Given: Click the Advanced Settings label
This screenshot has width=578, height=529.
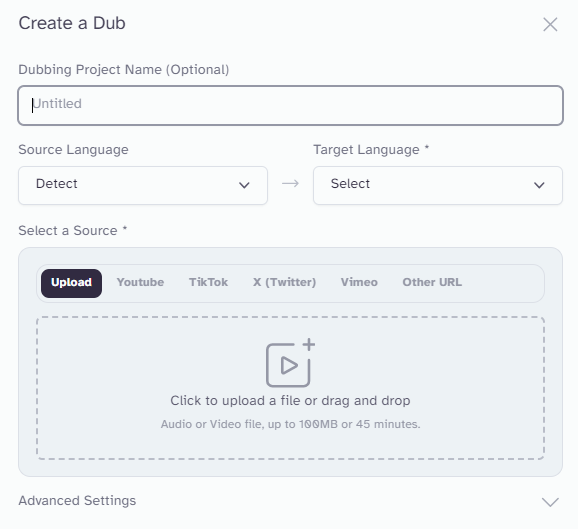Looking at the screenshot, I should [77, 501].
